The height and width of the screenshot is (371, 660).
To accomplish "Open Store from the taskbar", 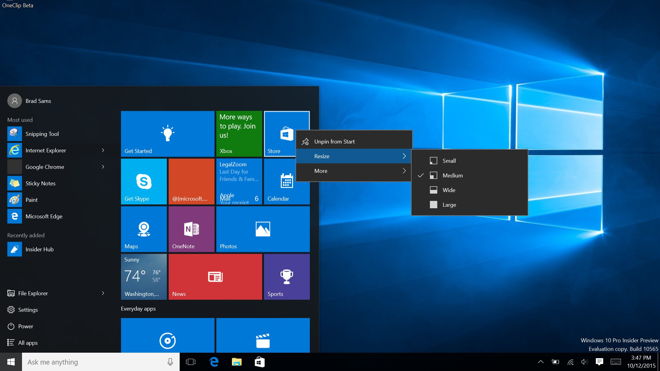I will 259,362.
